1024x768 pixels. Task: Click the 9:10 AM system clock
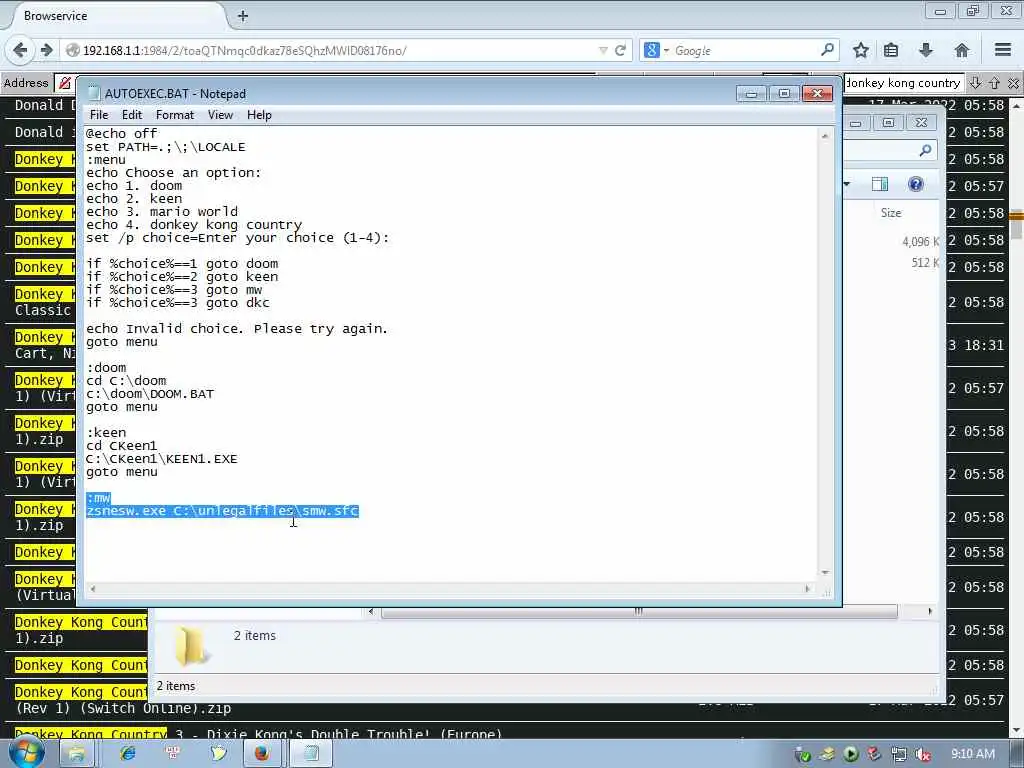(972, 754)
